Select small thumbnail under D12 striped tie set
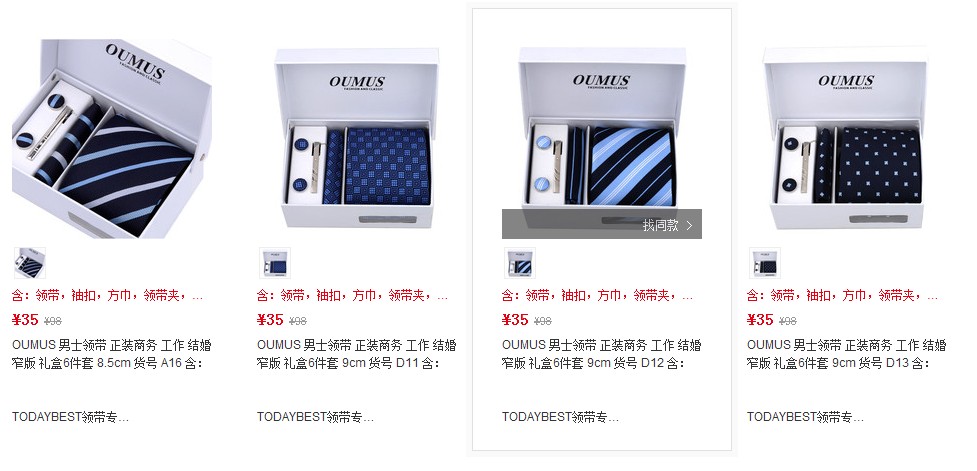The height and width of the screenshot is (471, 977). click(x=520, y=263)
